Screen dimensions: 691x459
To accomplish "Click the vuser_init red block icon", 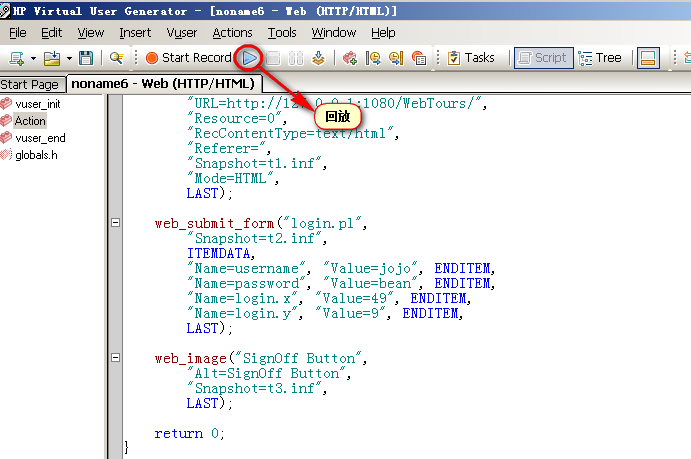I will coord(6,104).
